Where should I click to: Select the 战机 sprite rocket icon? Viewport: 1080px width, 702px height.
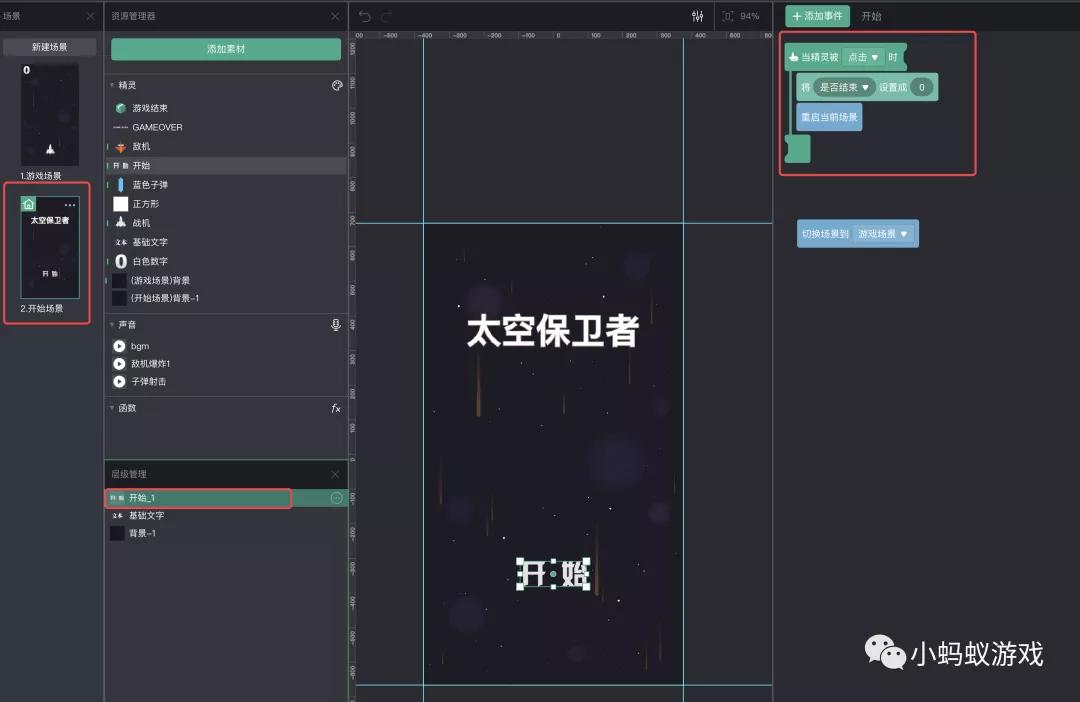[120, 222]
